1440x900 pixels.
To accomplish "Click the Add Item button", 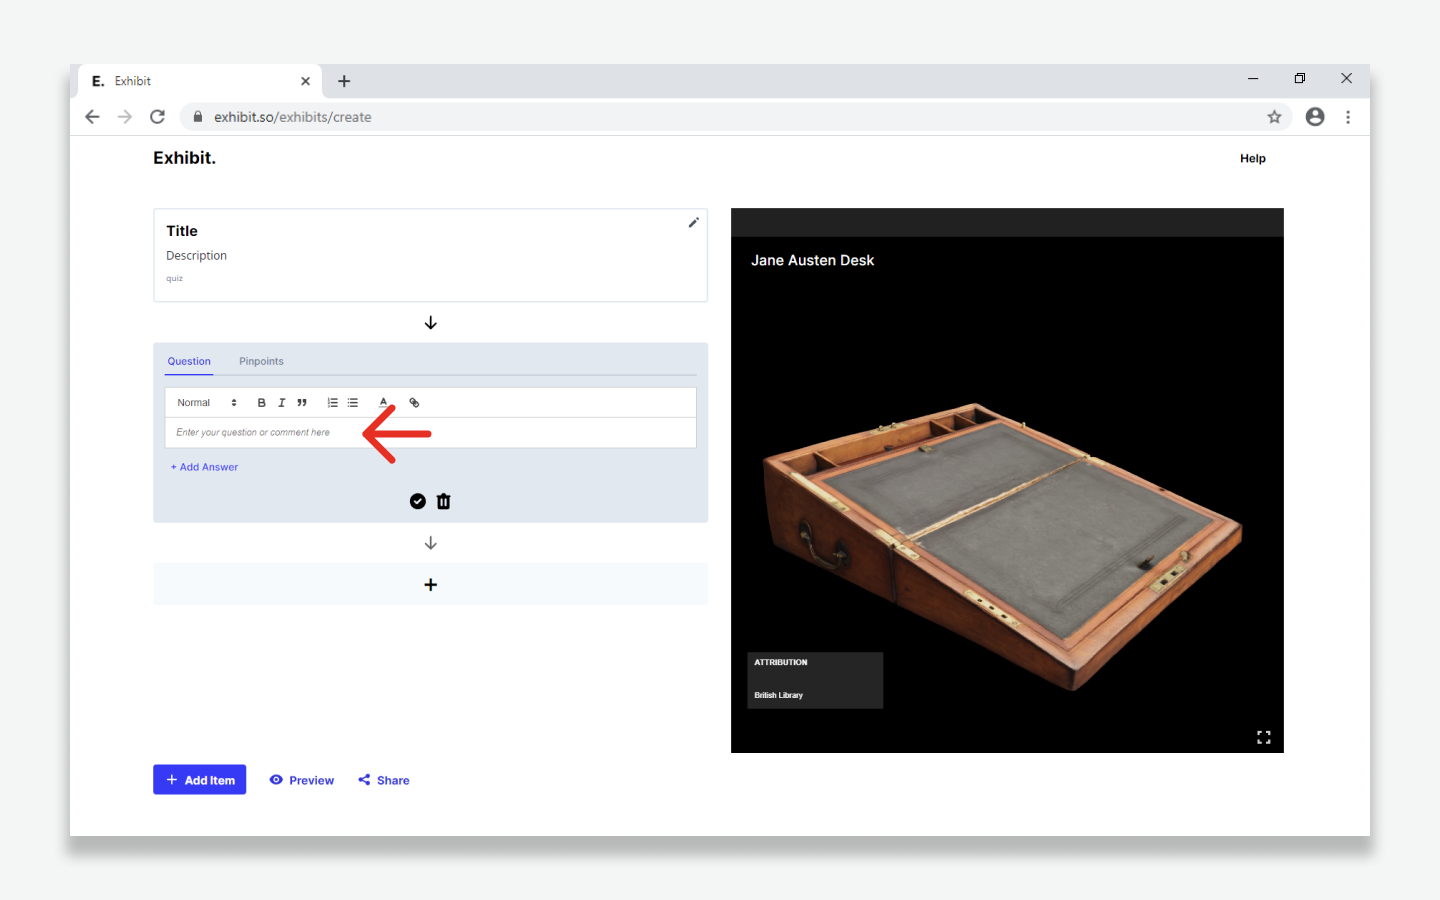I will pyautogui.click(x=200, y=780).
